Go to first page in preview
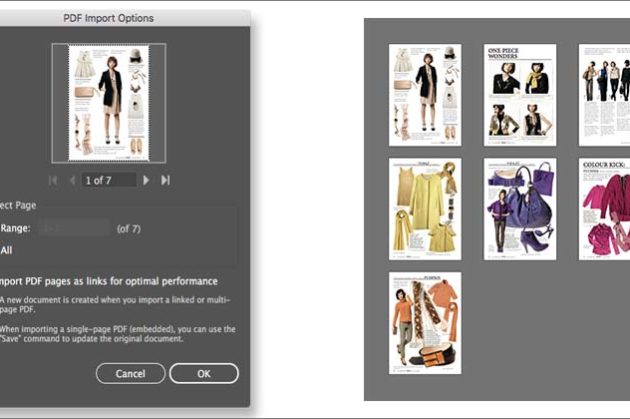 (x=53, y=180)
